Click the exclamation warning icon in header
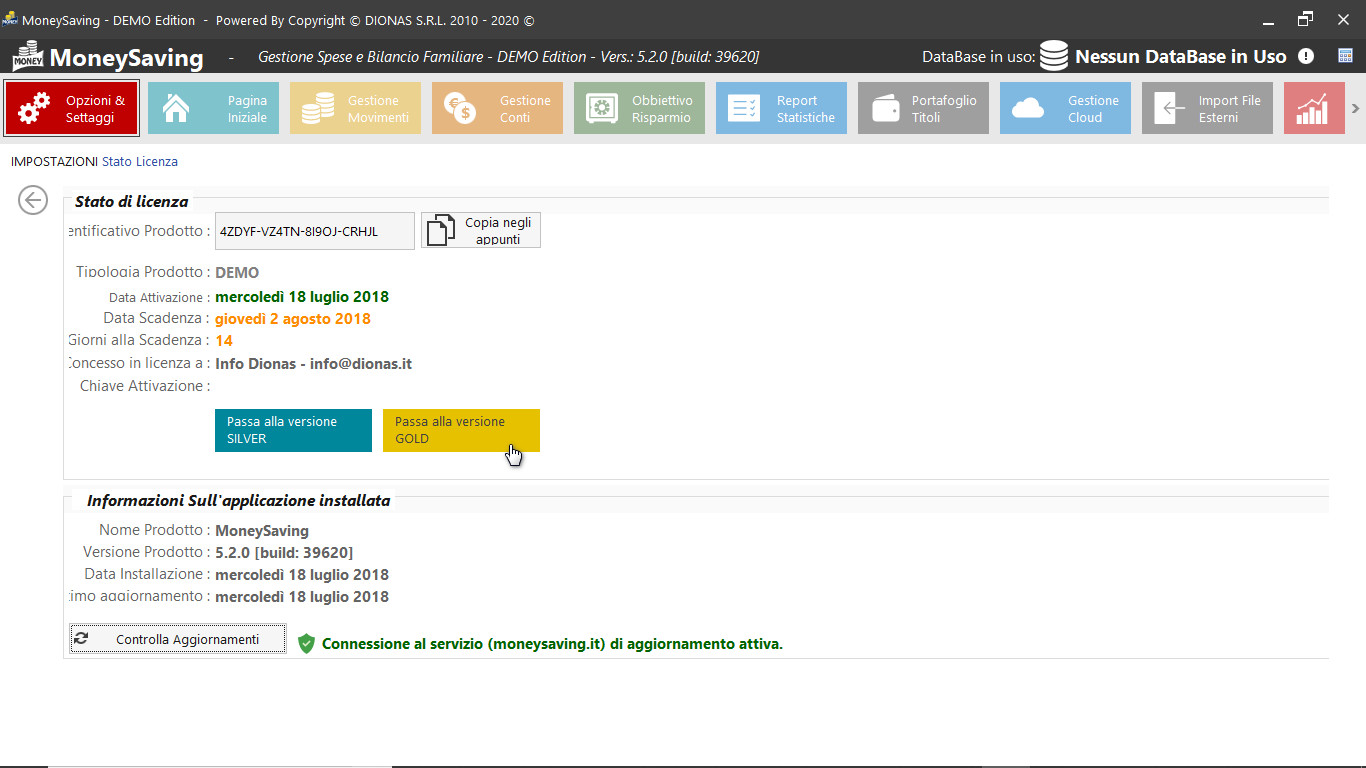This screenshot has width=1366, height=768. click(1306, 56)
